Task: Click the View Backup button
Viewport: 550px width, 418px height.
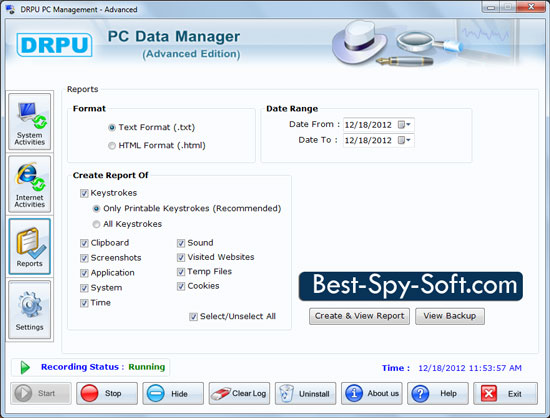Action: [x=450, y=316]
